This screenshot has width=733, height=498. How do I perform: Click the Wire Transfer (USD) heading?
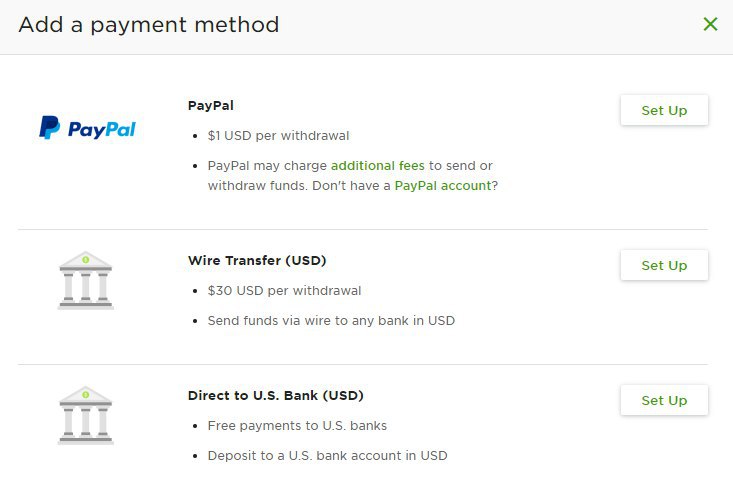pyautogui.click(x=257, y=261)
